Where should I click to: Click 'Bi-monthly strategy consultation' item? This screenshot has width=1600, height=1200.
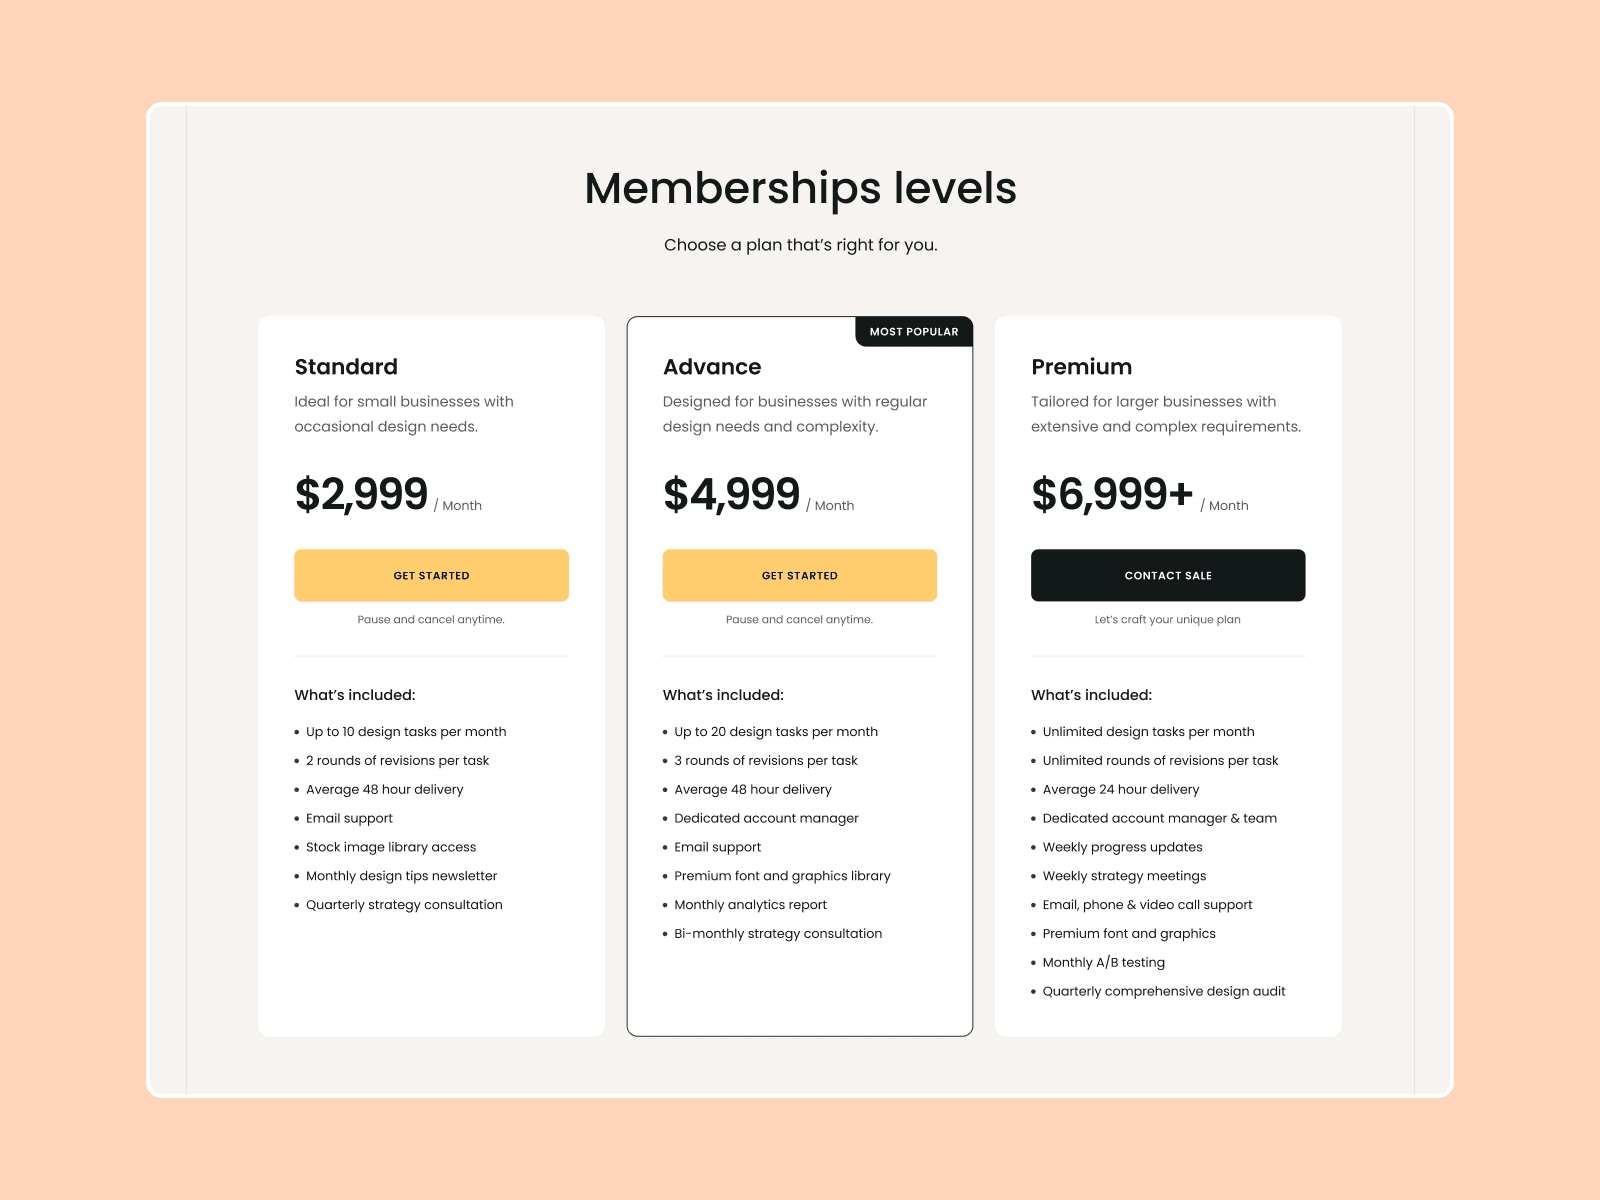click(x=778, y=934)
